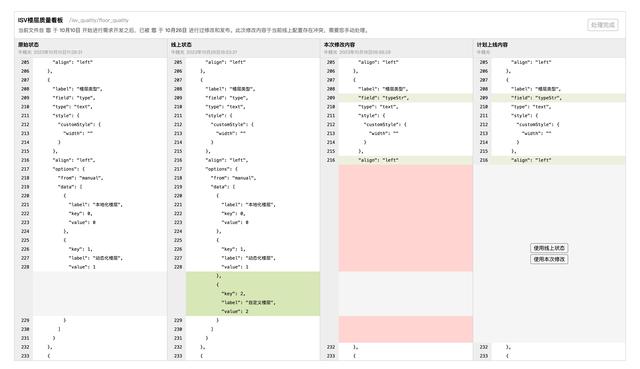Viewport: 640px width, 369px height.
Task: Select the 本次修改内容 column header
Action: tap(339, 44)
